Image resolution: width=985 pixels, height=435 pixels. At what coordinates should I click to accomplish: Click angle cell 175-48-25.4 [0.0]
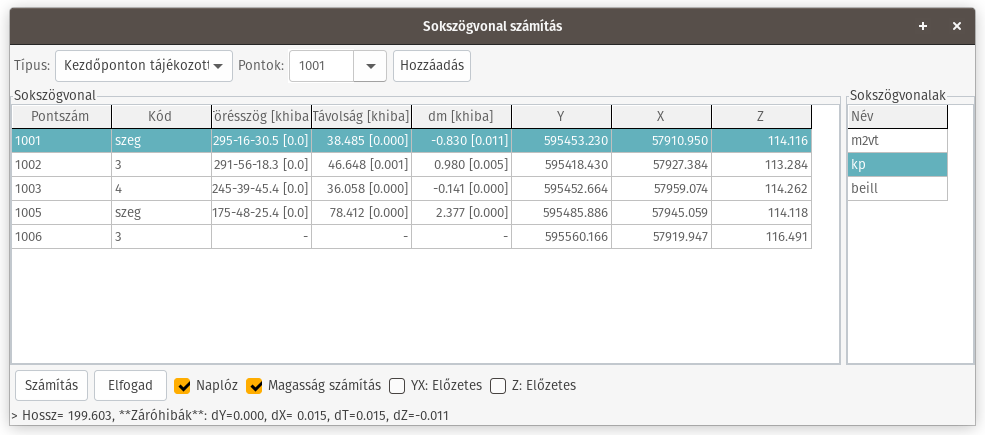[261, 212]
